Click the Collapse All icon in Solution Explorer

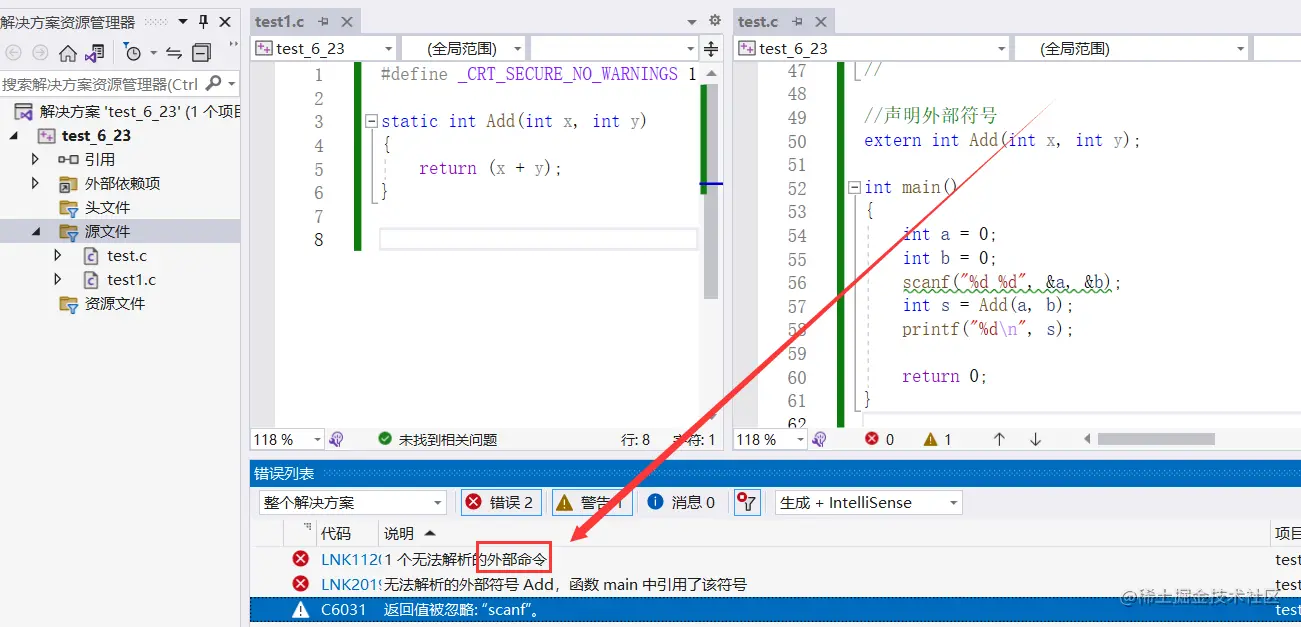tap(203, 54)
